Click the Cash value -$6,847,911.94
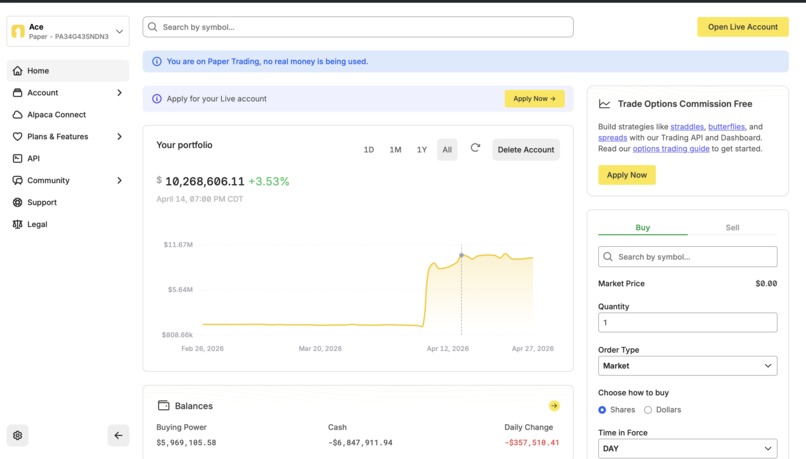806x459 pixels. 360,443
